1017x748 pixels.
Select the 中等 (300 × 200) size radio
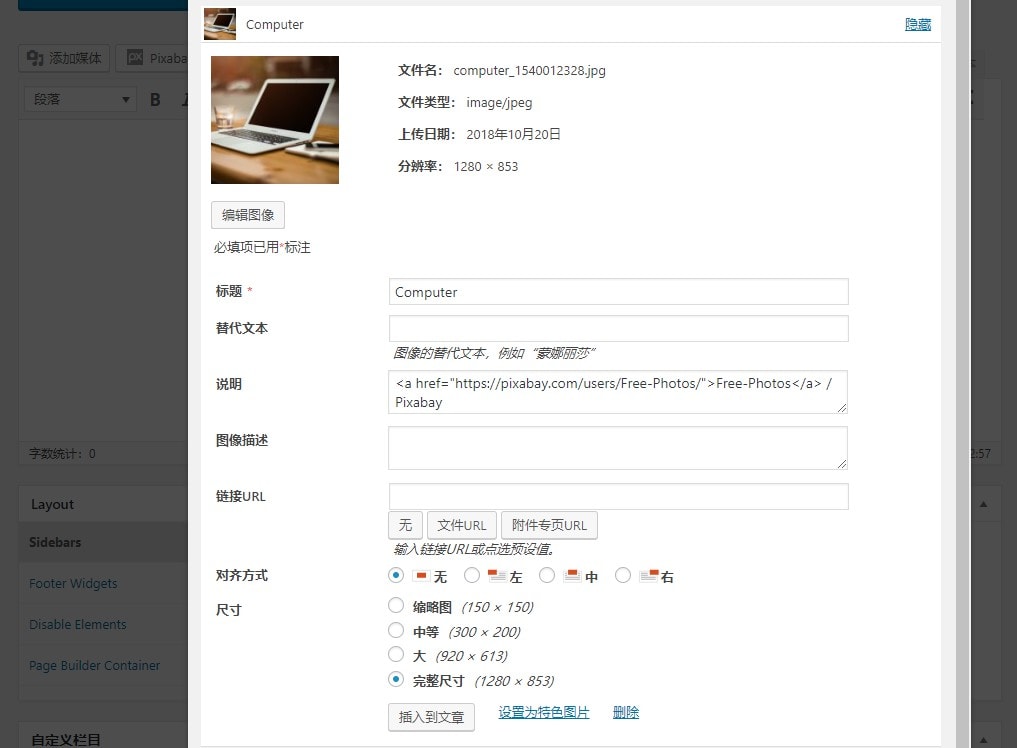[397, 631]
